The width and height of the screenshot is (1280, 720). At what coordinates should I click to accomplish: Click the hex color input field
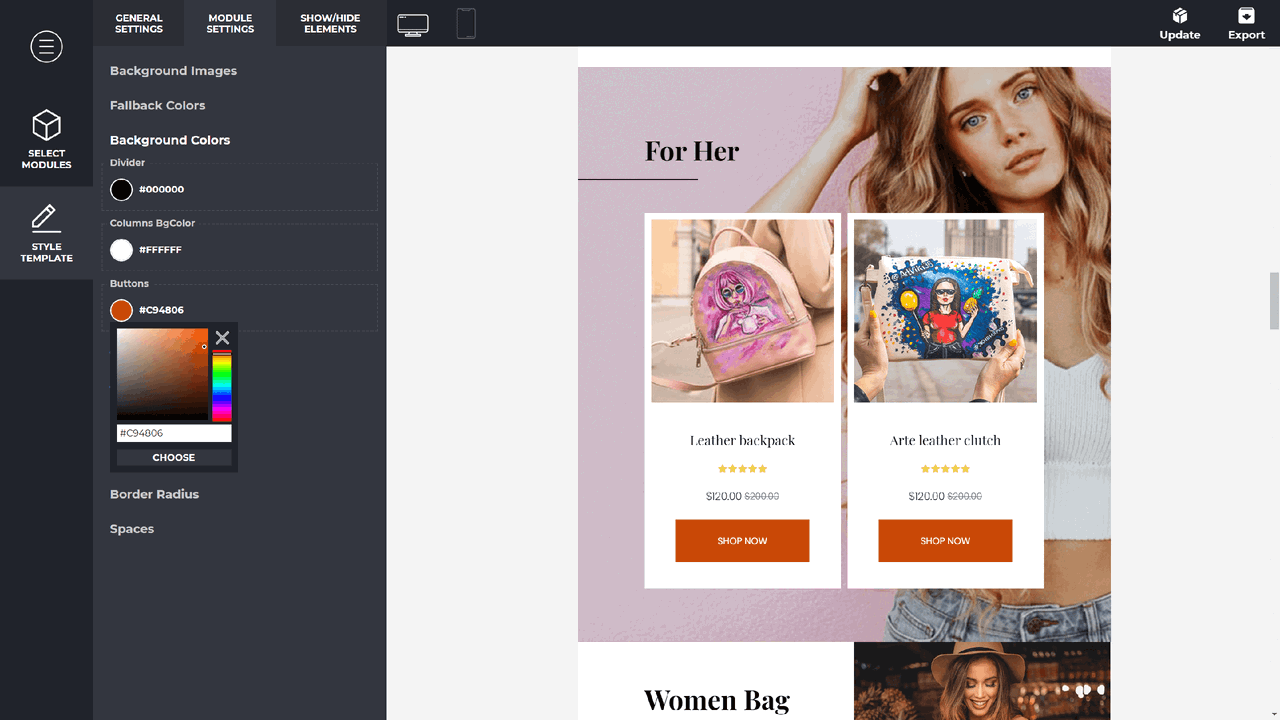[x=174, y=433]
